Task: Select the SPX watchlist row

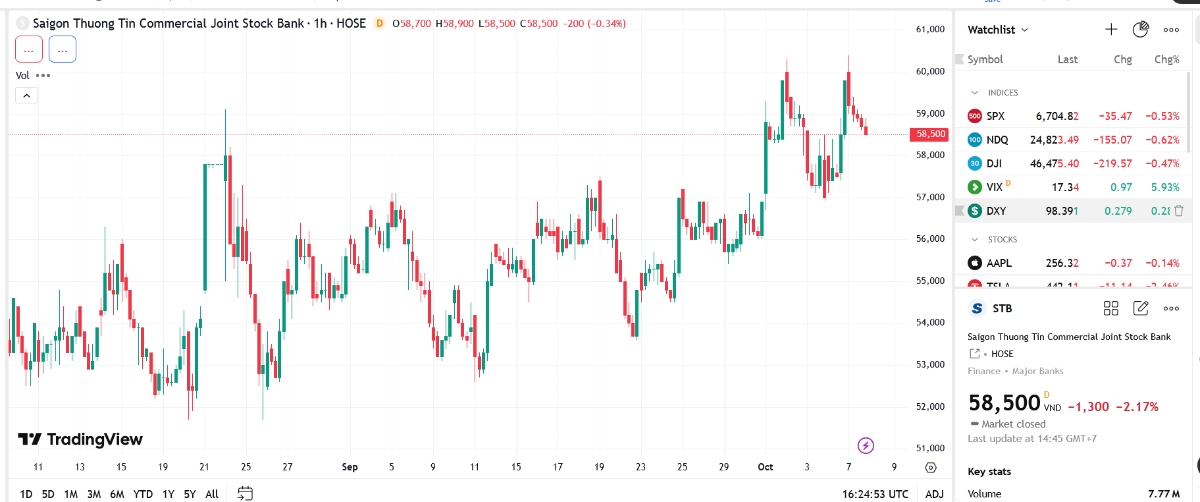Action: (x=1072, y=116)
